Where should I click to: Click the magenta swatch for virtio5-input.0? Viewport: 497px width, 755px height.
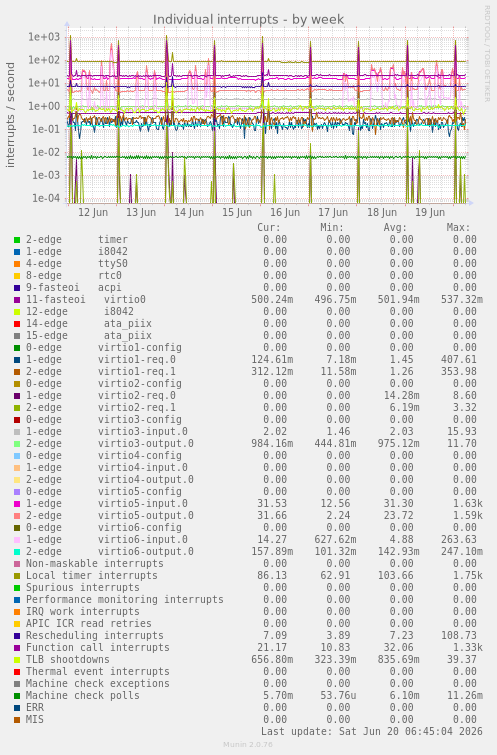pyautogui.click(x=17, y=504)
